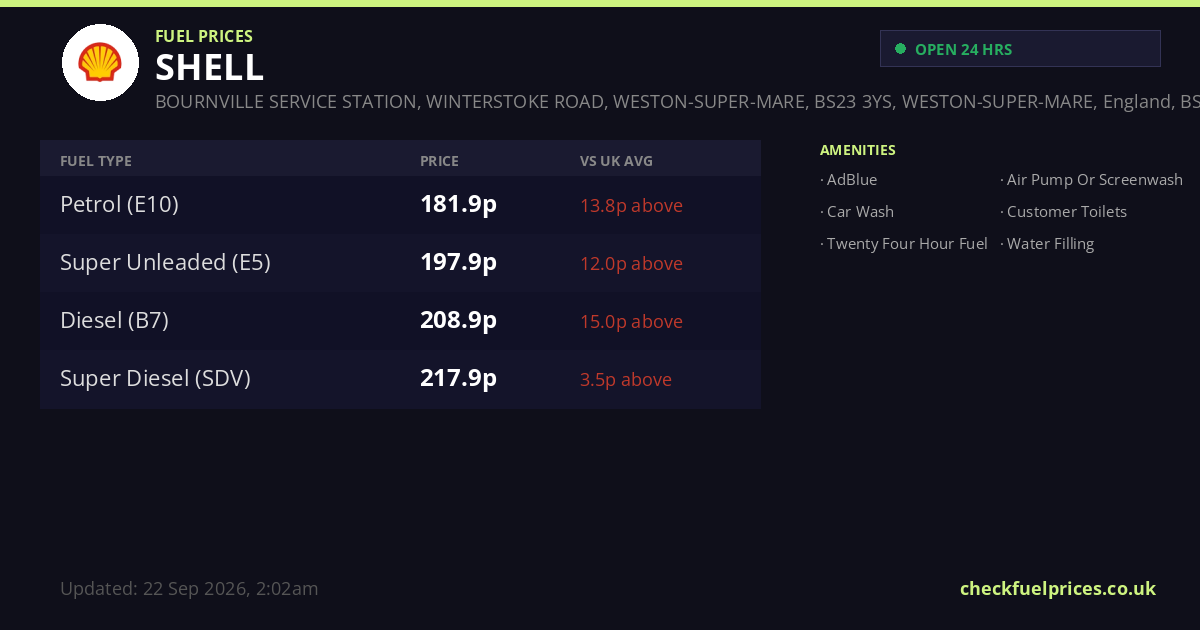1200x630 pixels.
Task: Select the Petrol (E10) row label
Action: (x=119, y=205)
